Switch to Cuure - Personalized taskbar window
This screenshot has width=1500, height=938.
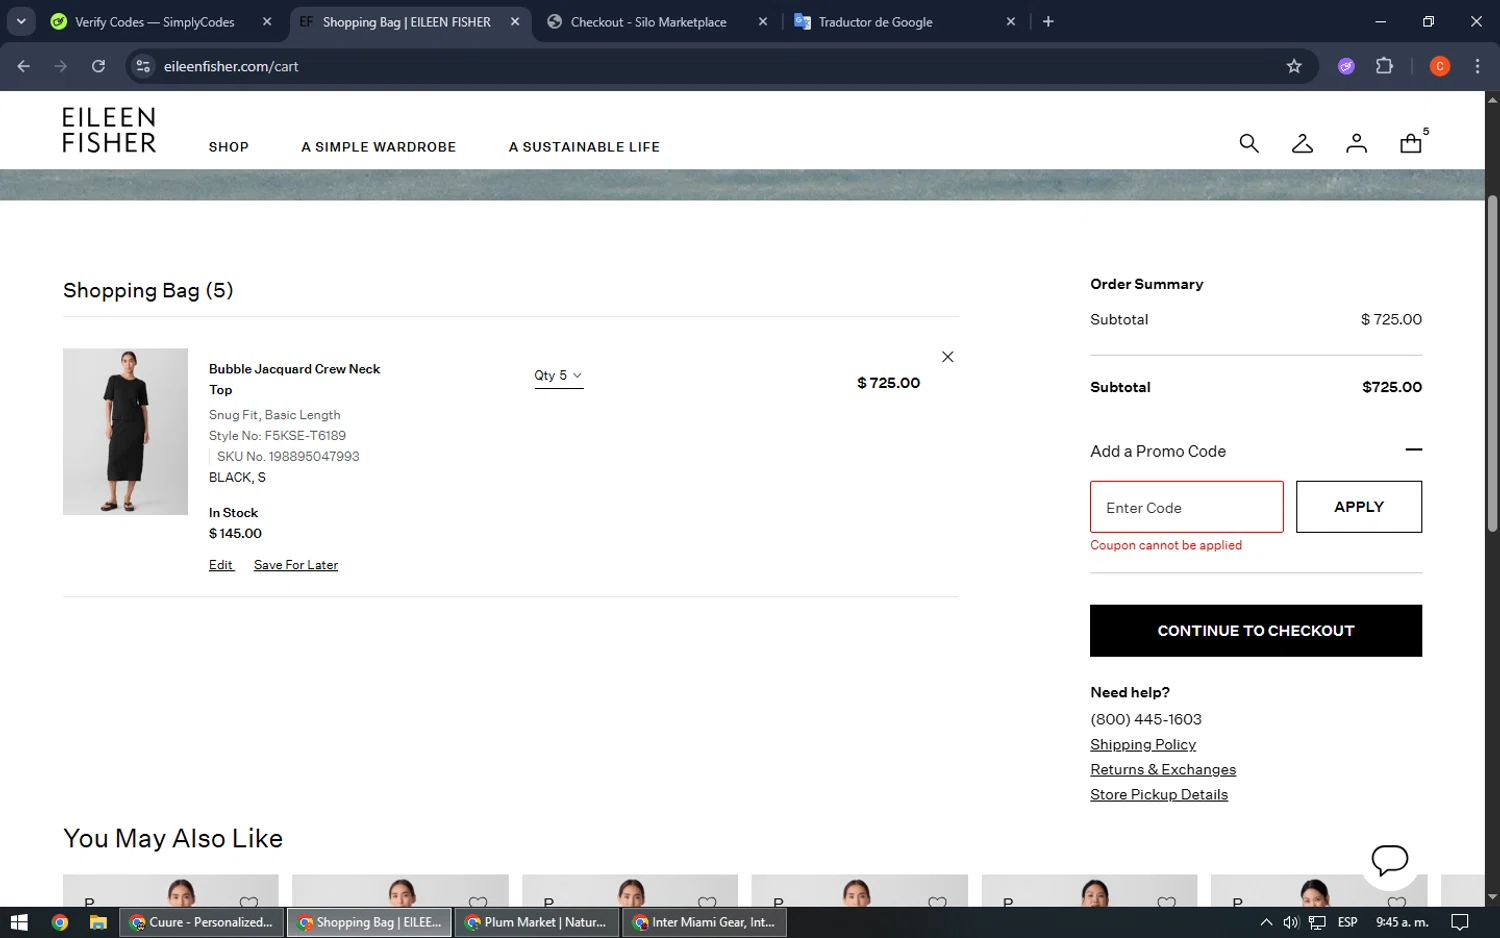[x=201, y=922]
